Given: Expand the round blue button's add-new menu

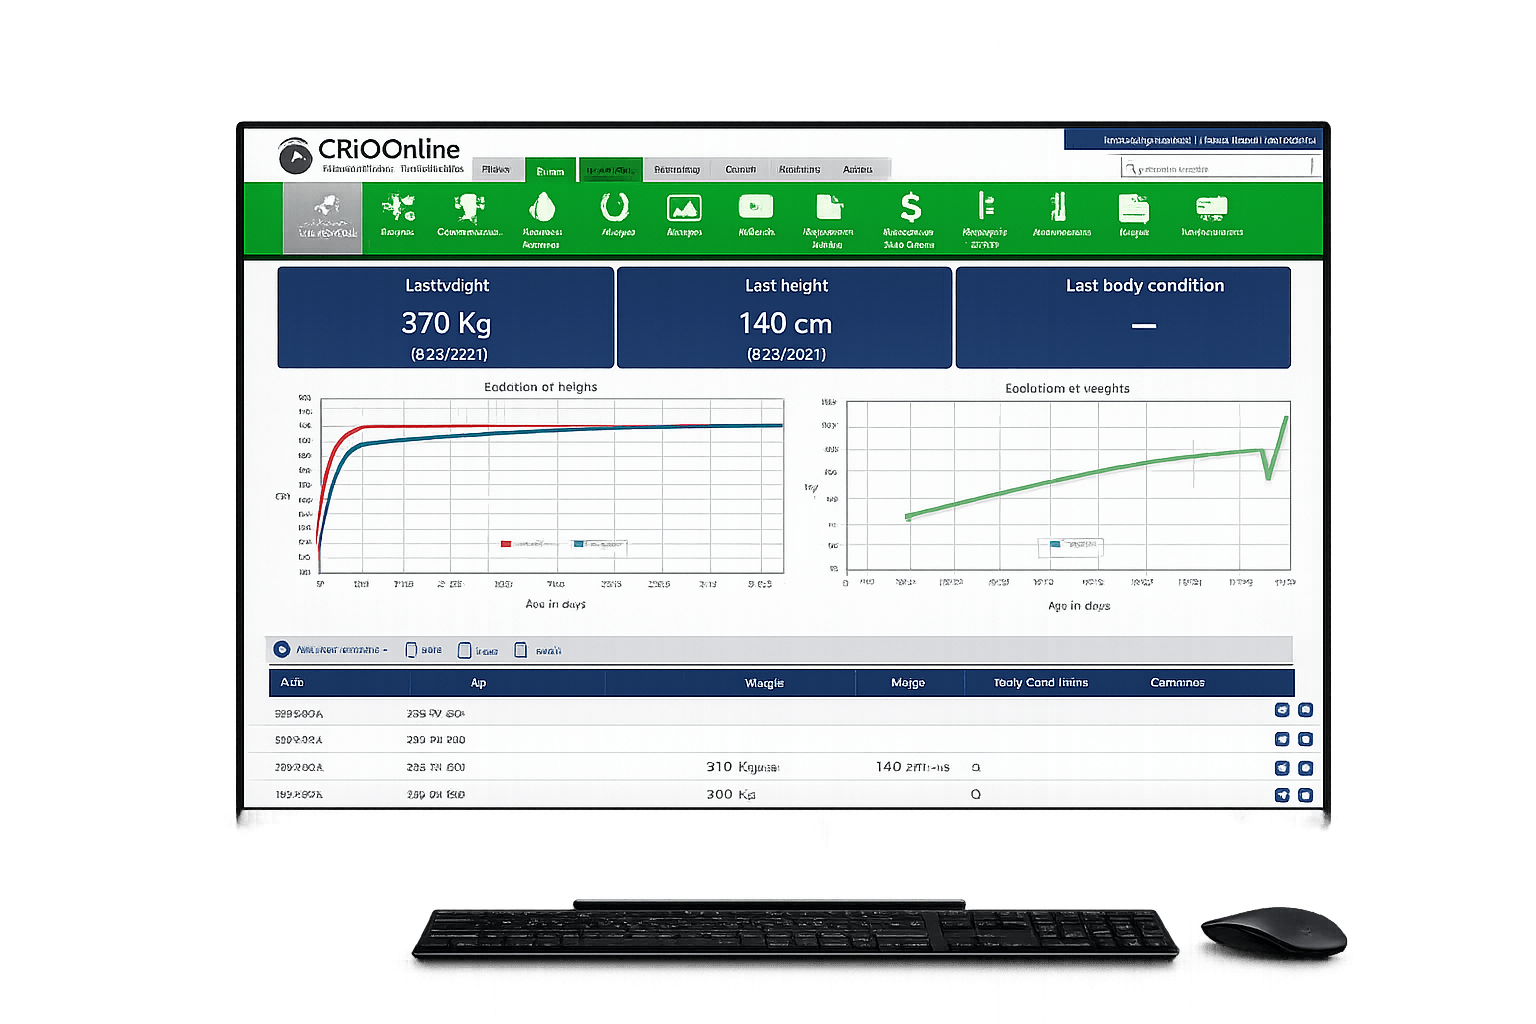Looking at the screenshot, I should point(282,650).
